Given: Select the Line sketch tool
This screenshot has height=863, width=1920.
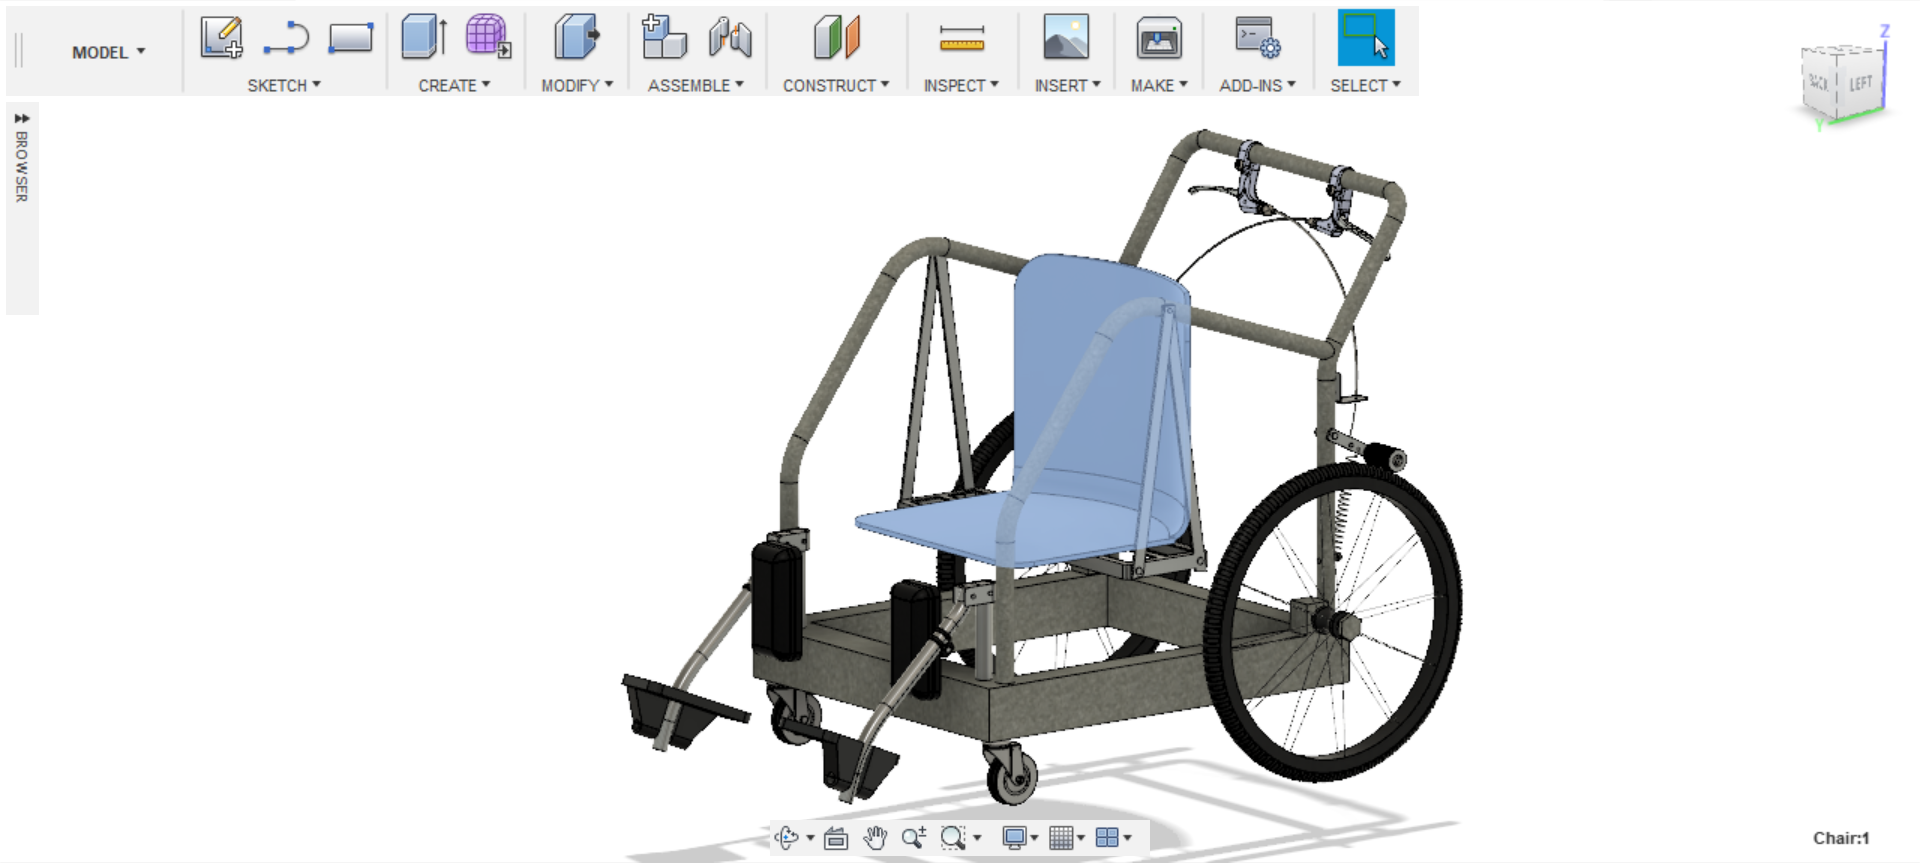Looking at the screenshot, I should click(x=286, y=38).
